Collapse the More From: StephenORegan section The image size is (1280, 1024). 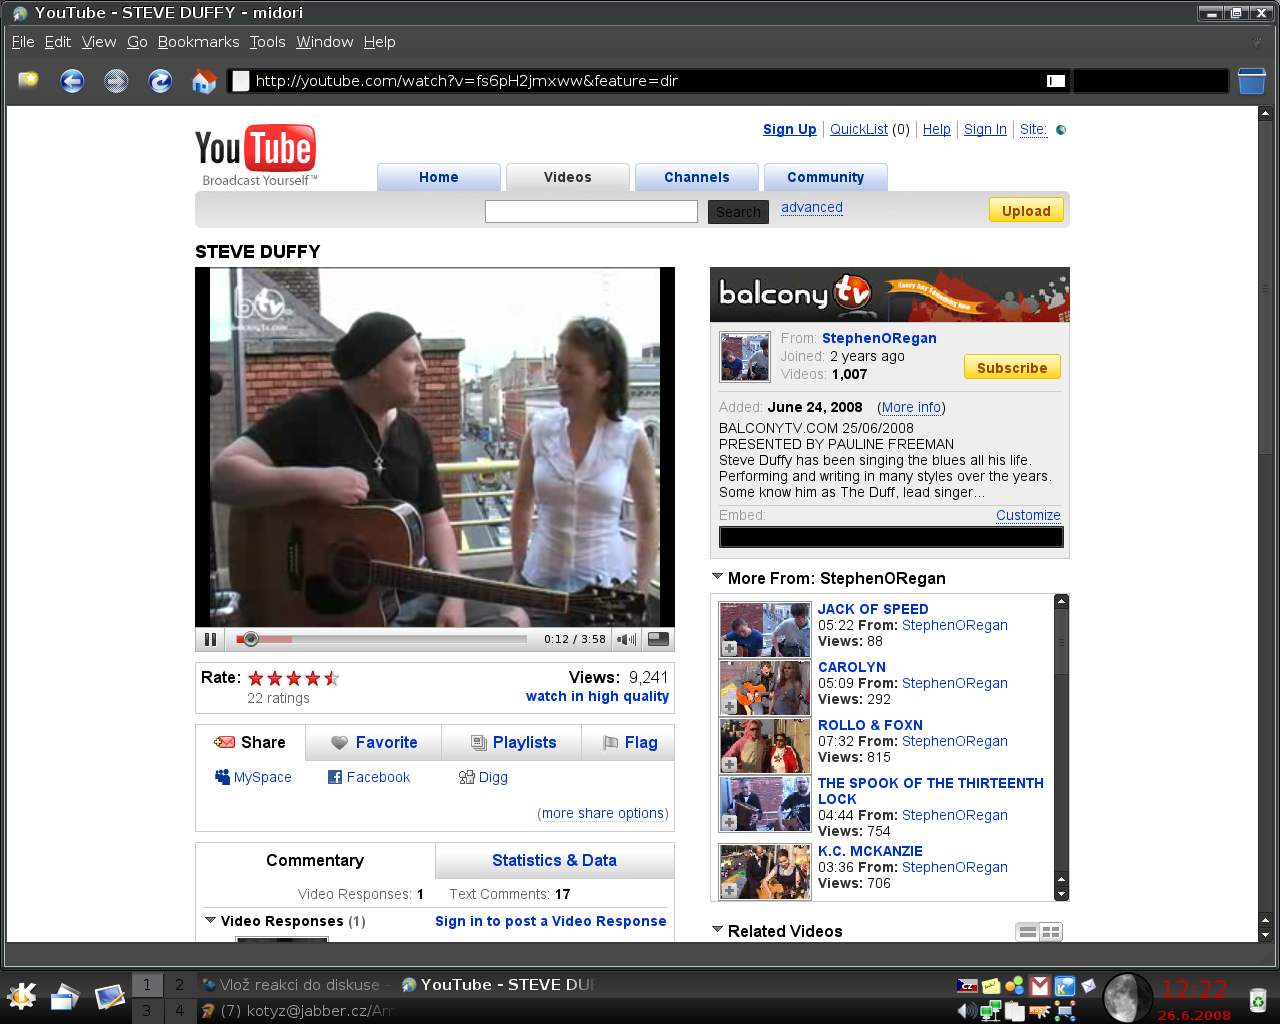click(717, 577)
